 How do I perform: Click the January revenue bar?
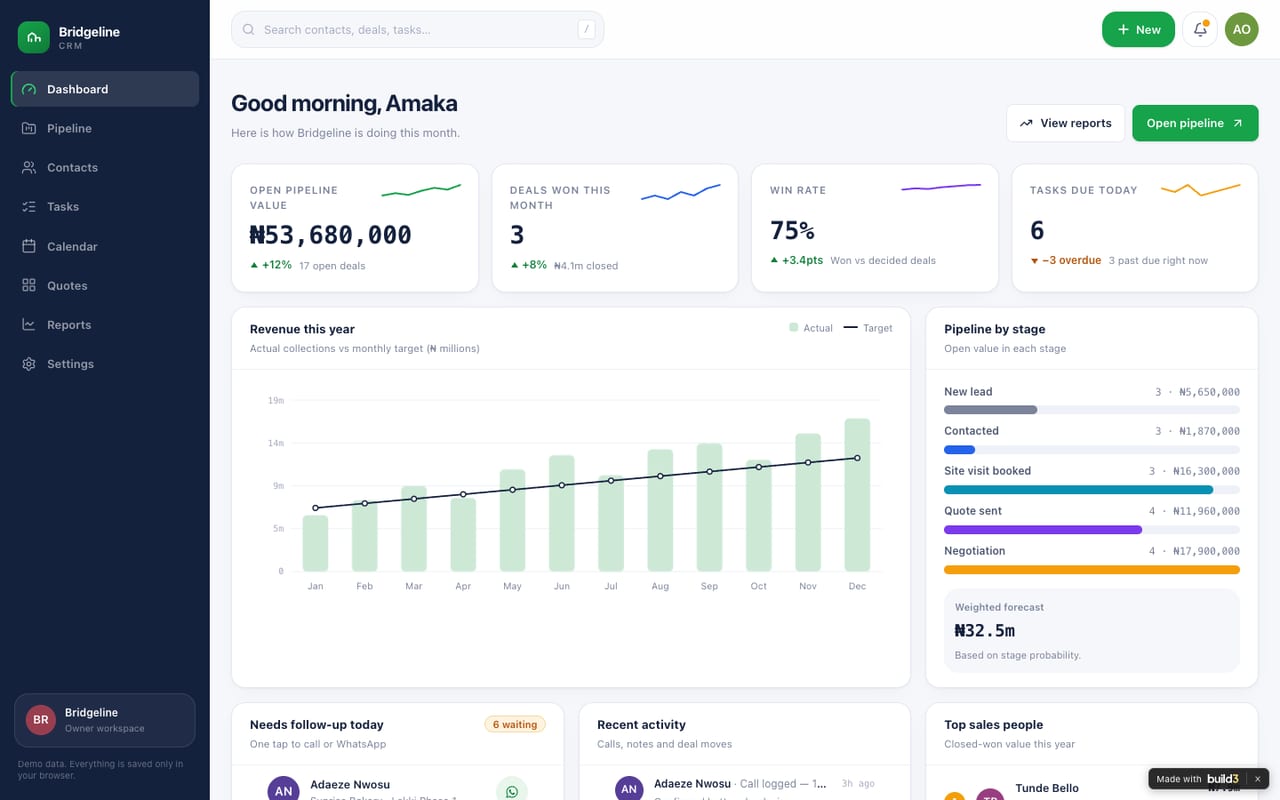pyautogui.click(x=315, y=543)
